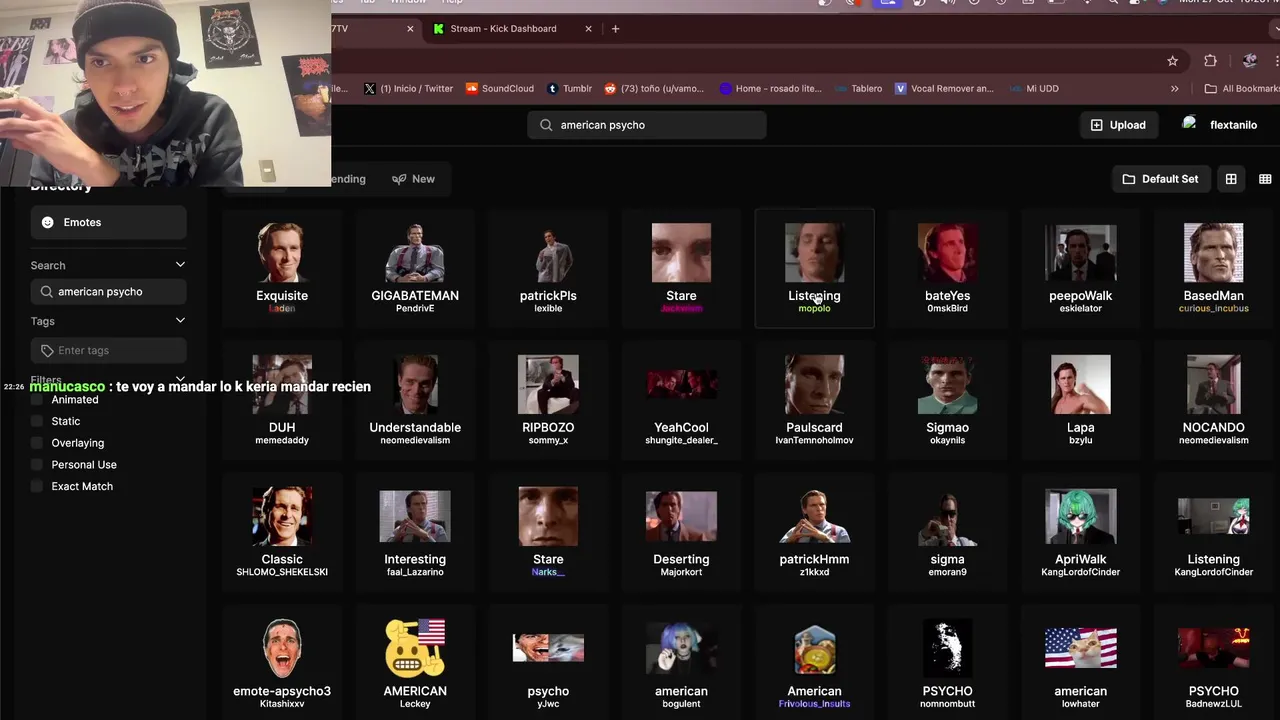Open the All Bookmarks folder
The image size is (1280, 720).
click(x=1242, y=89)
